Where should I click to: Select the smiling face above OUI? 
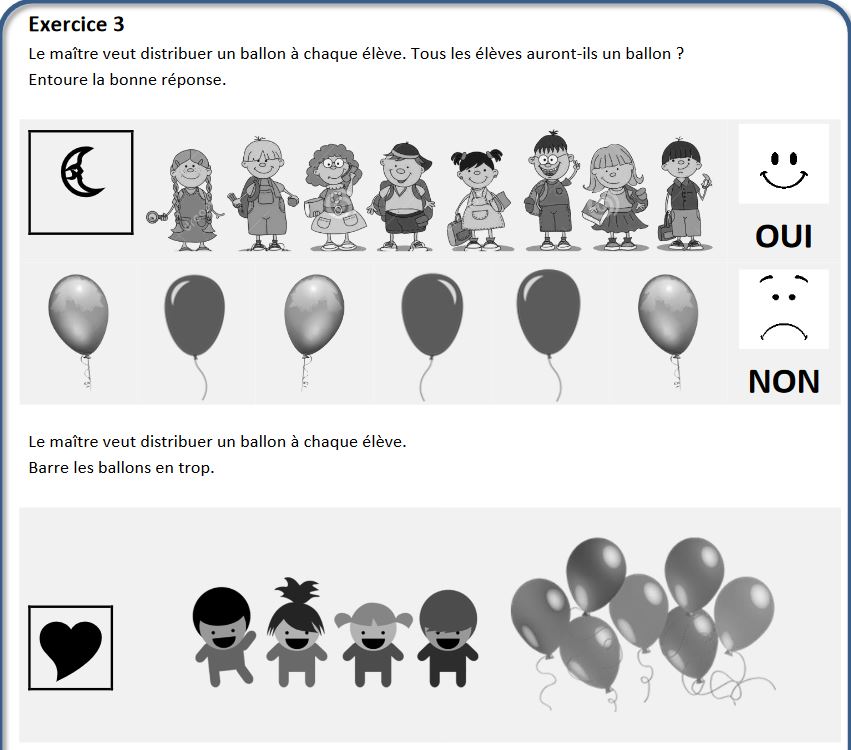click(x=783, y=164)
